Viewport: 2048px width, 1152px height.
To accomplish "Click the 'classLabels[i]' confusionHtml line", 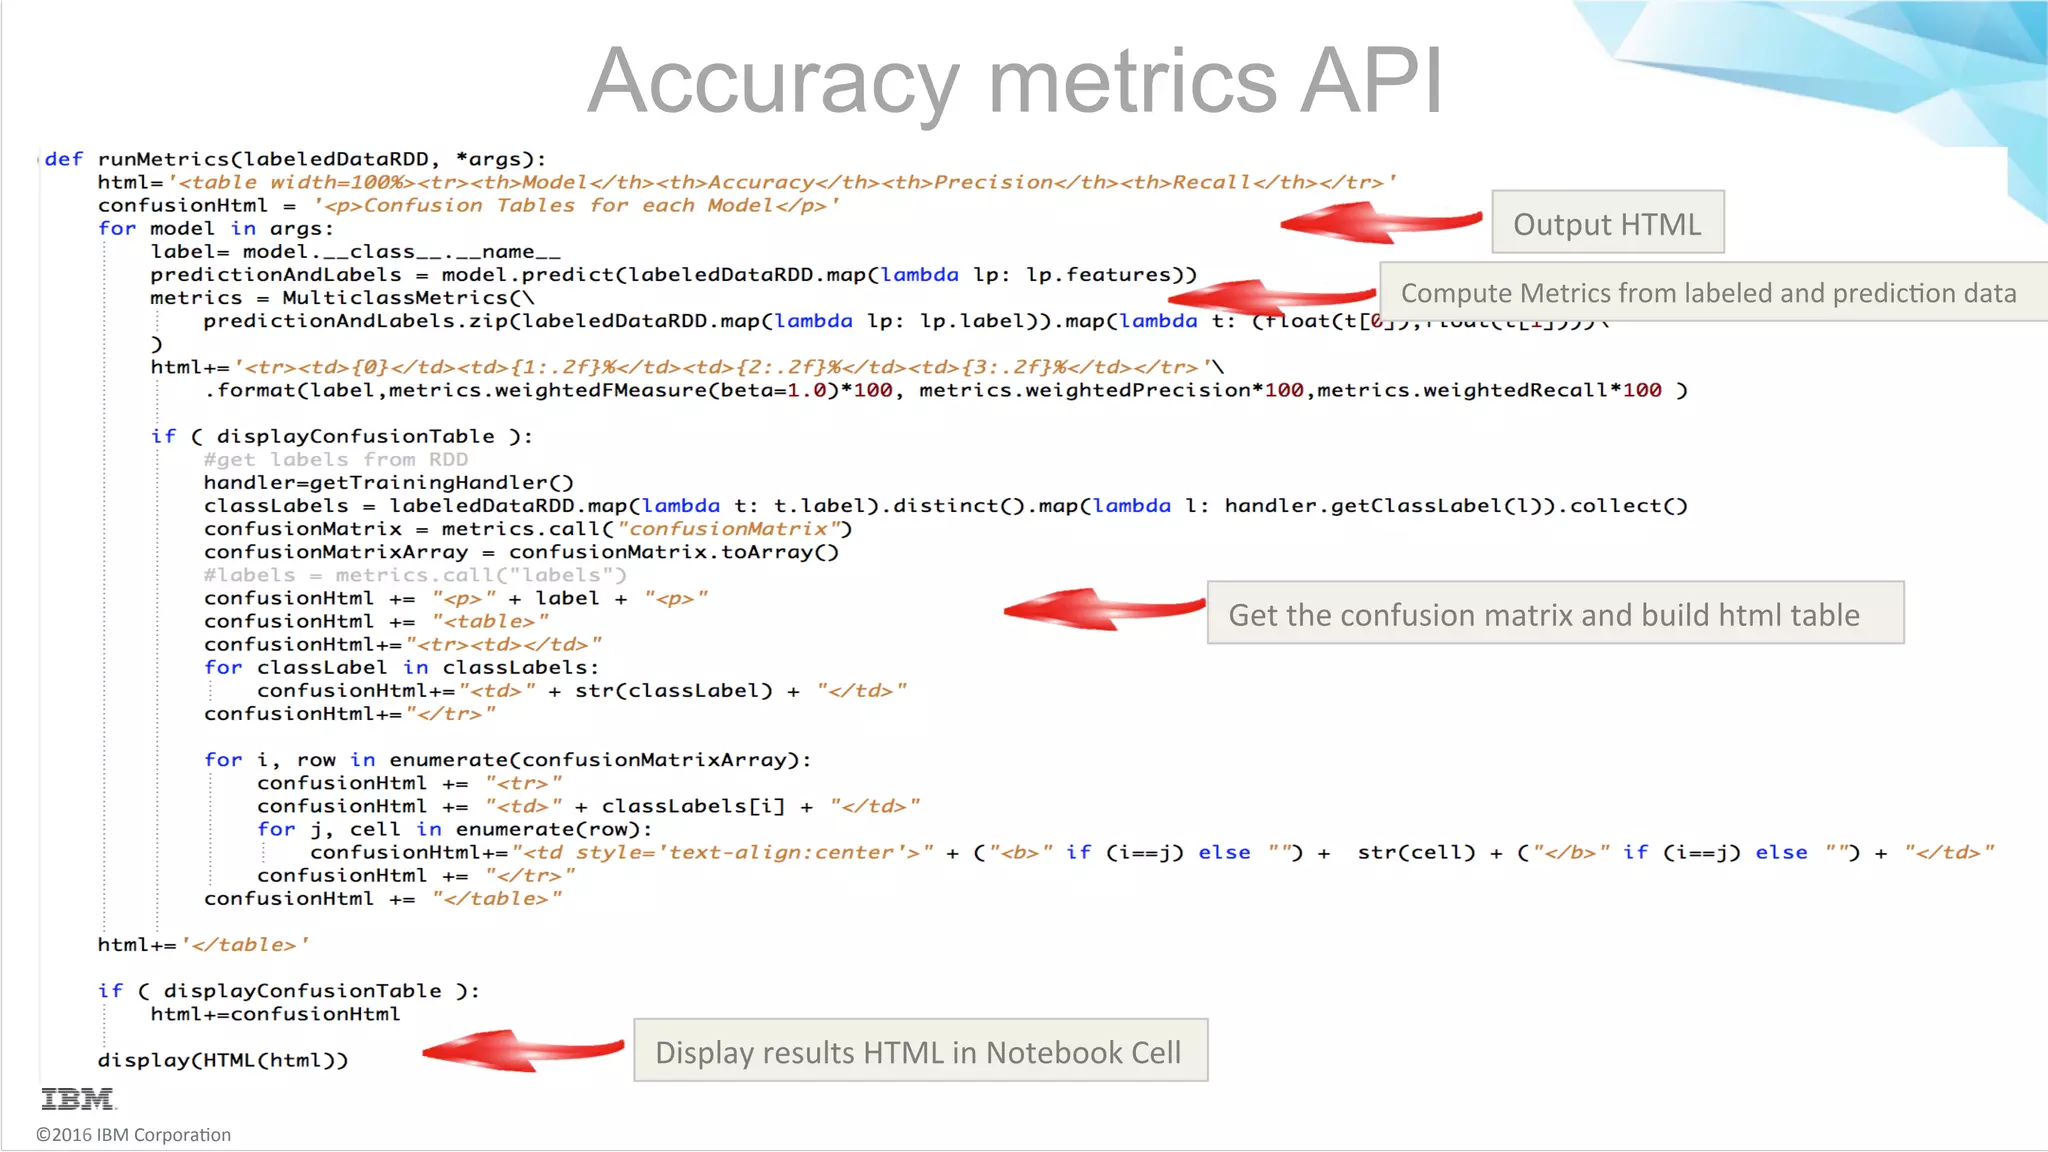I will point(588,806).
